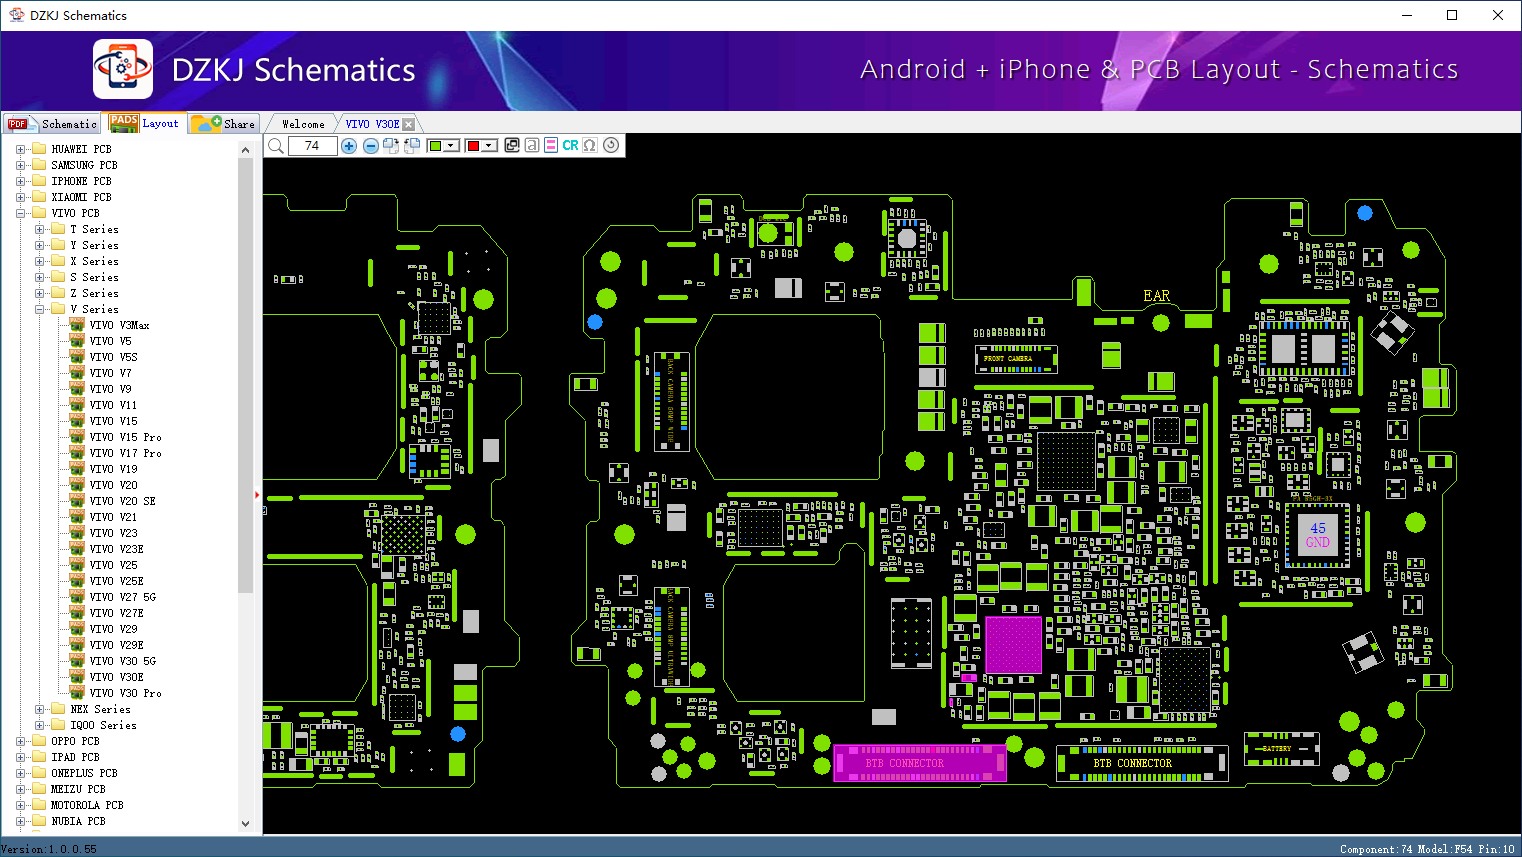Collapse the VIVO PCB folder

click(x=20, y=213)
